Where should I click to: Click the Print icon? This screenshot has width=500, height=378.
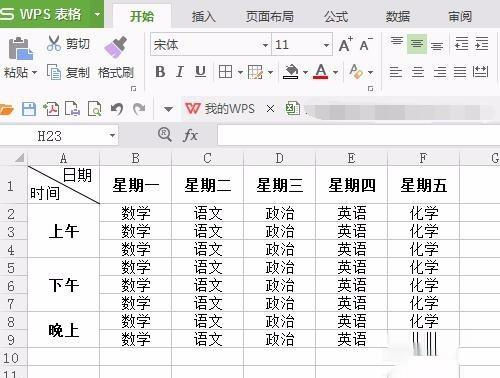point(73,109)
